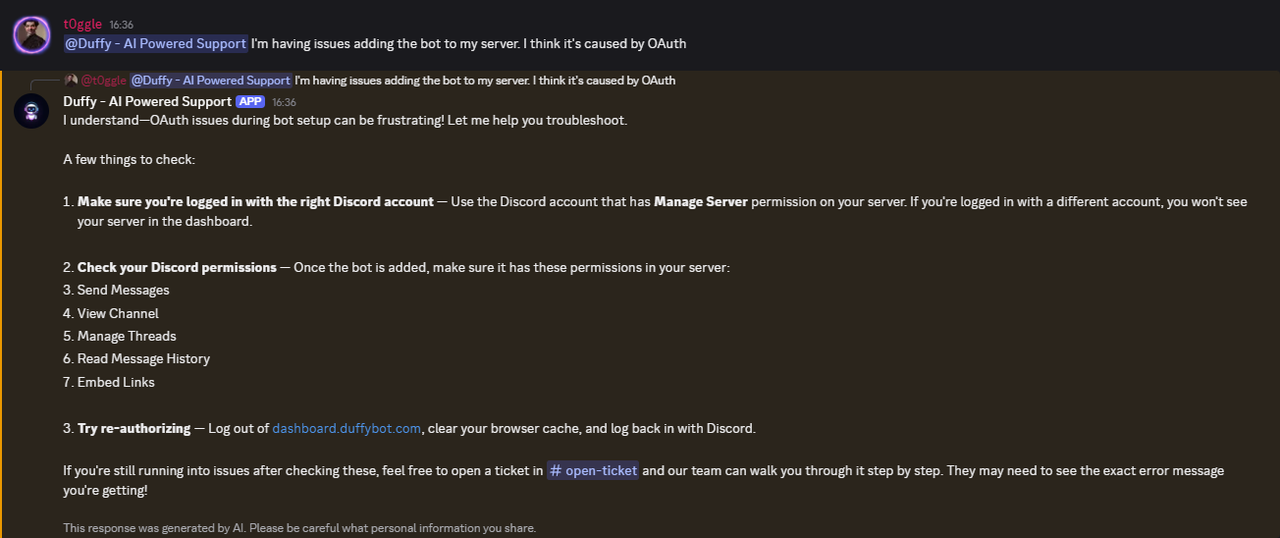This screenshot has height=538, width=1280.
Task: Click the @Duffy mention in t0ggle's message
Action: coord(155,43)
